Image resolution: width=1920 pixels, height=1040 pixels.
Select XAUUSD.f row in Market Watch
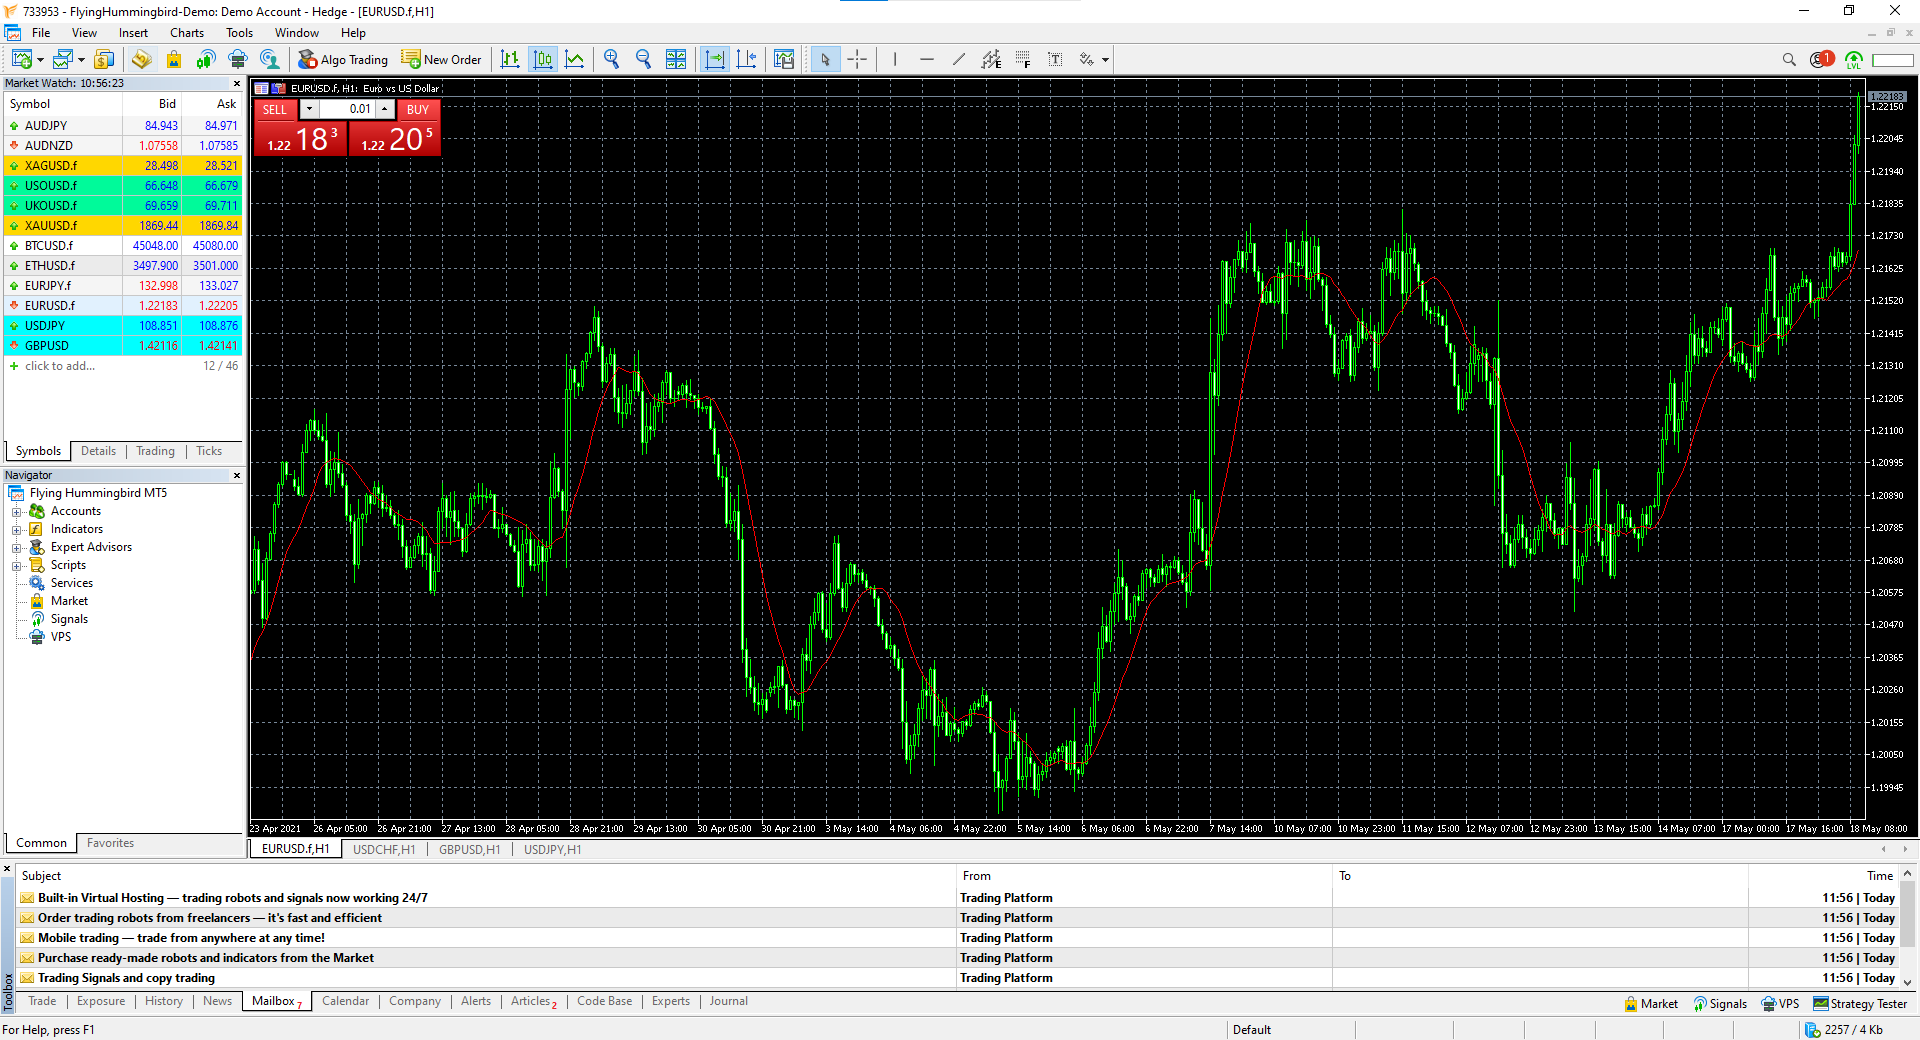[x=123, y=226]
